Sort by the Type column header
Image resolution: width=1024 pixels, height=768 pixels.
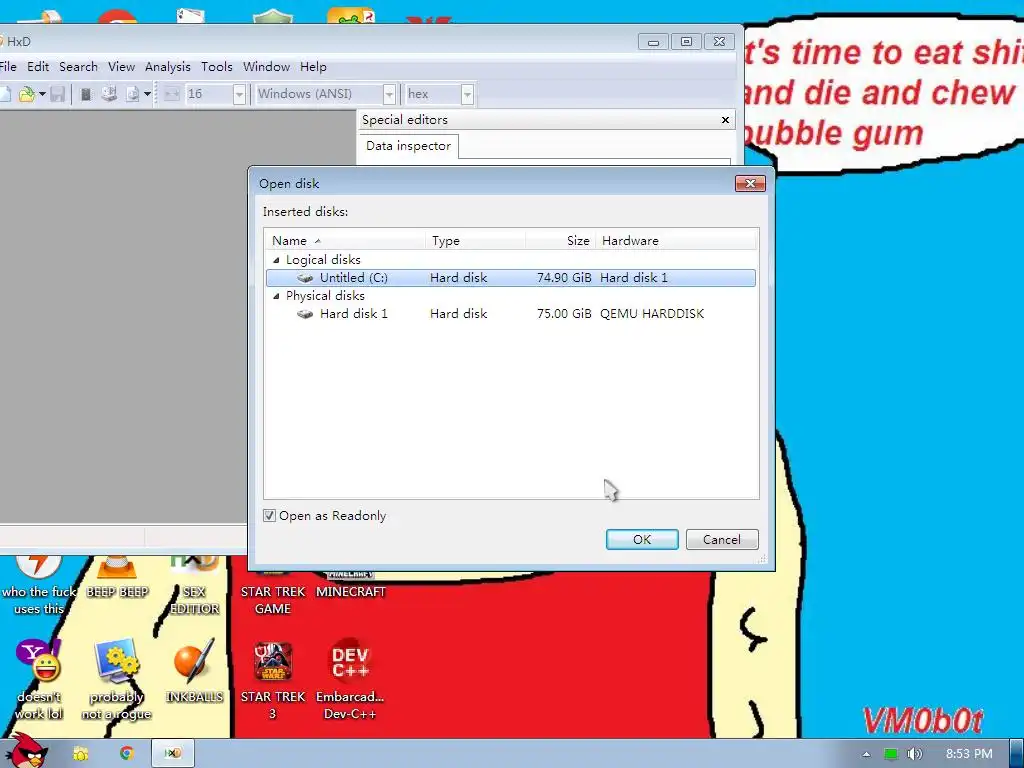(475, 240)
